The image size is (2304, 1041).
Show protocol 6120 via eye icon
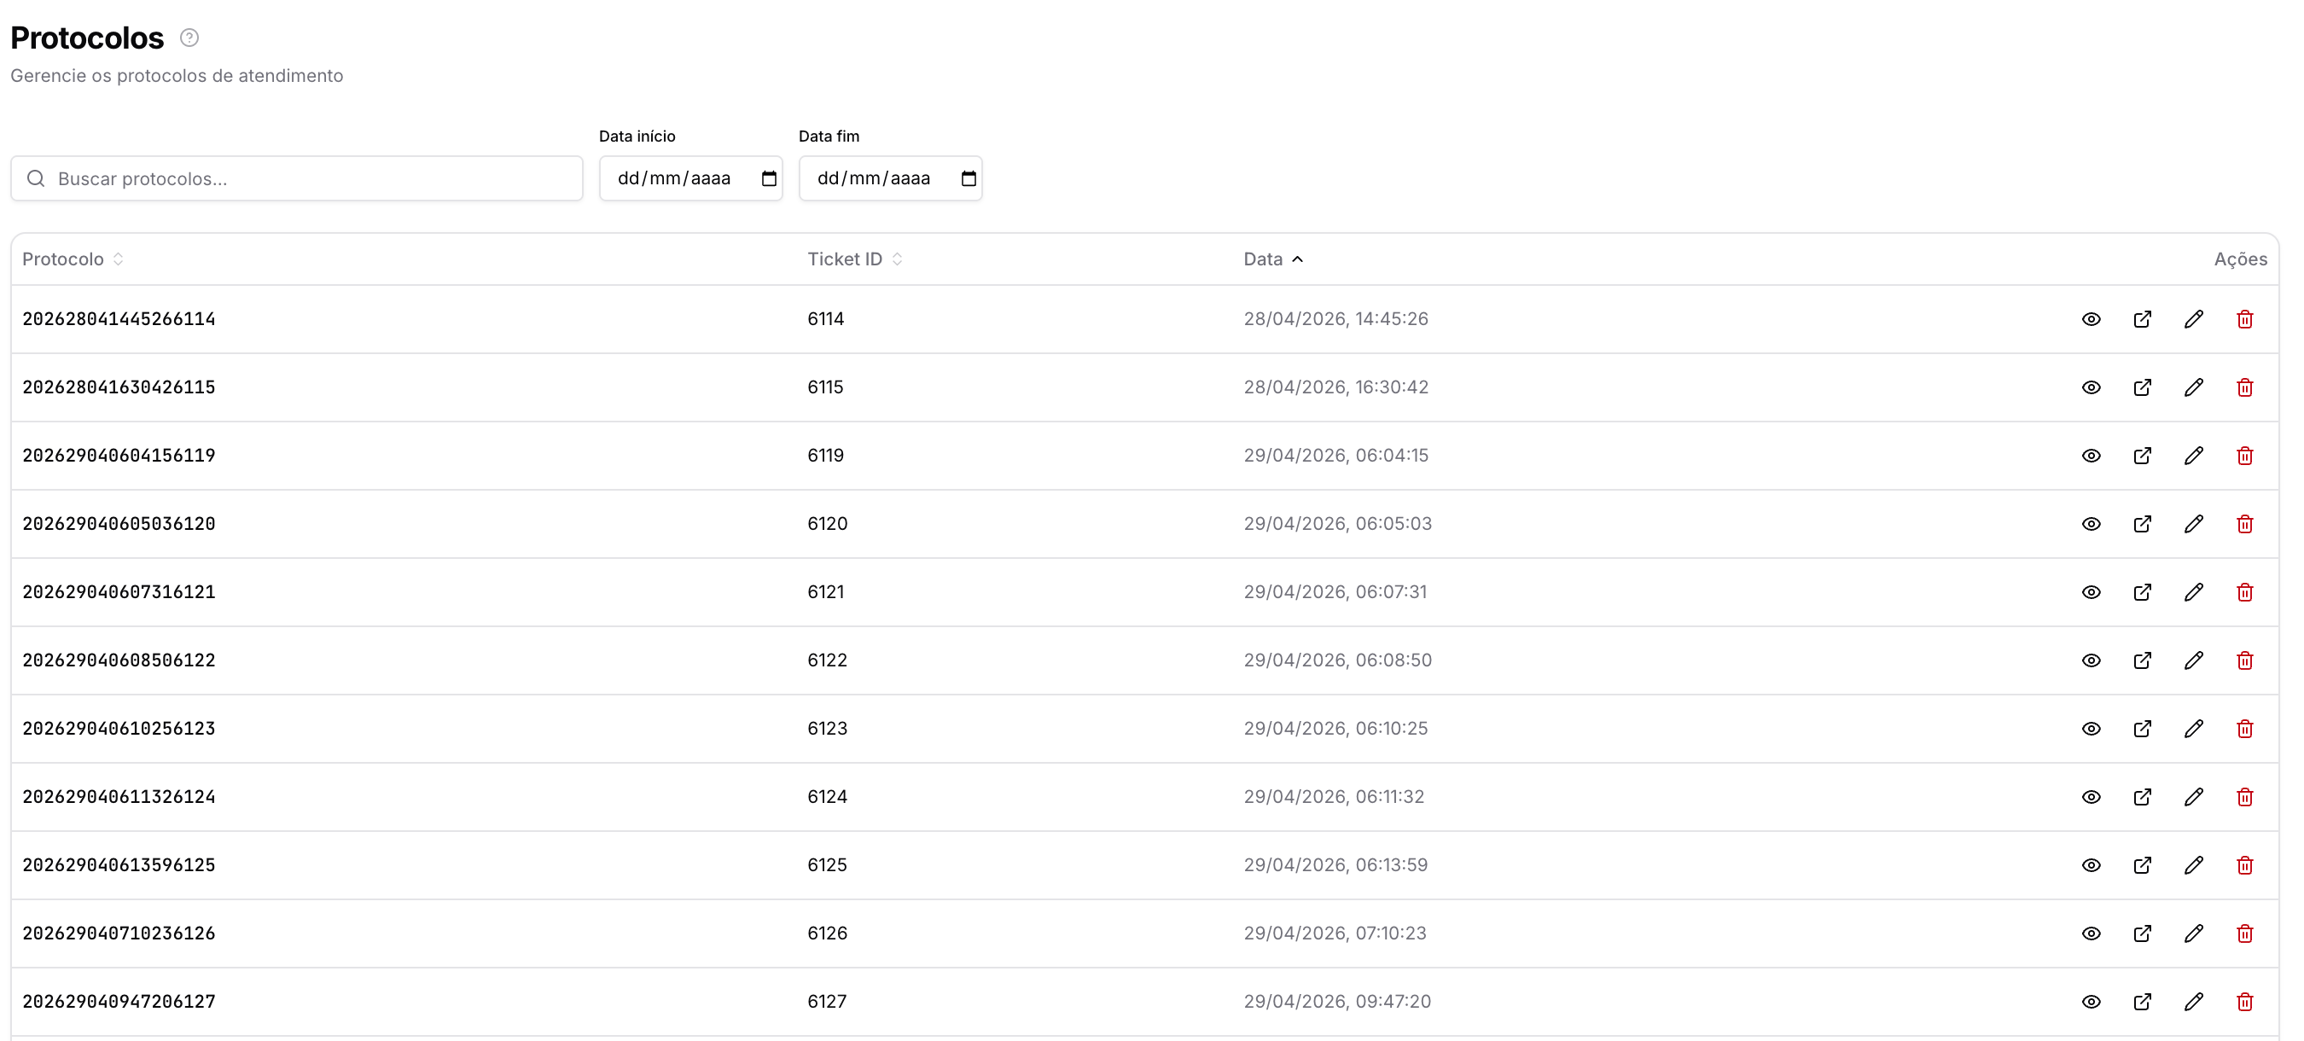2091,524
